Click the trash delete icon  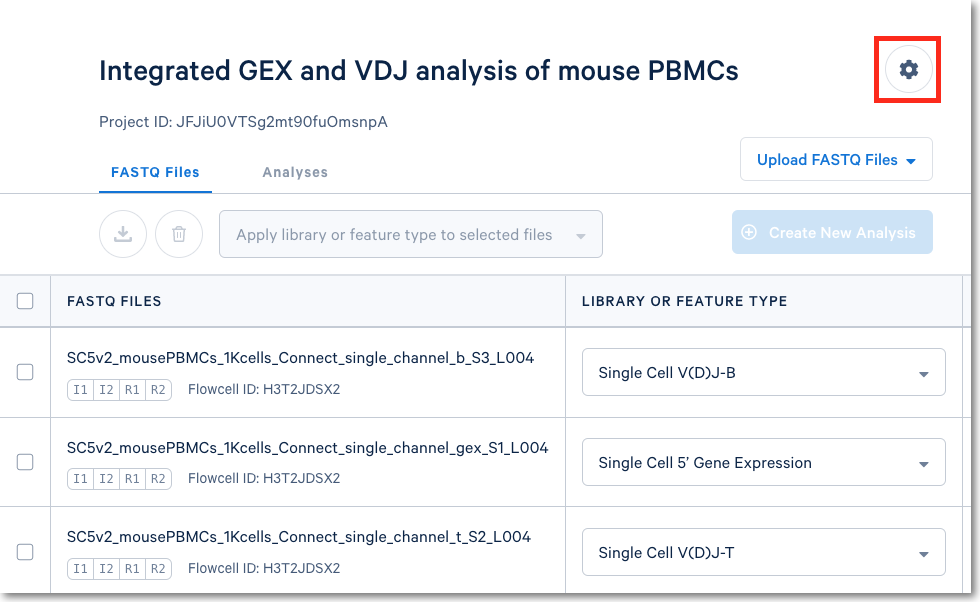click(x=179, y=234)
